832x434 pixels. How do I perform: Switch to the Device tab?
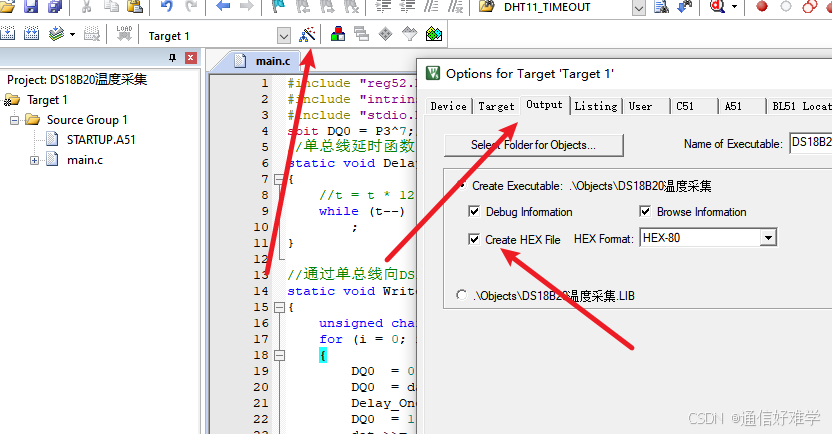click(x=448, y=106)
